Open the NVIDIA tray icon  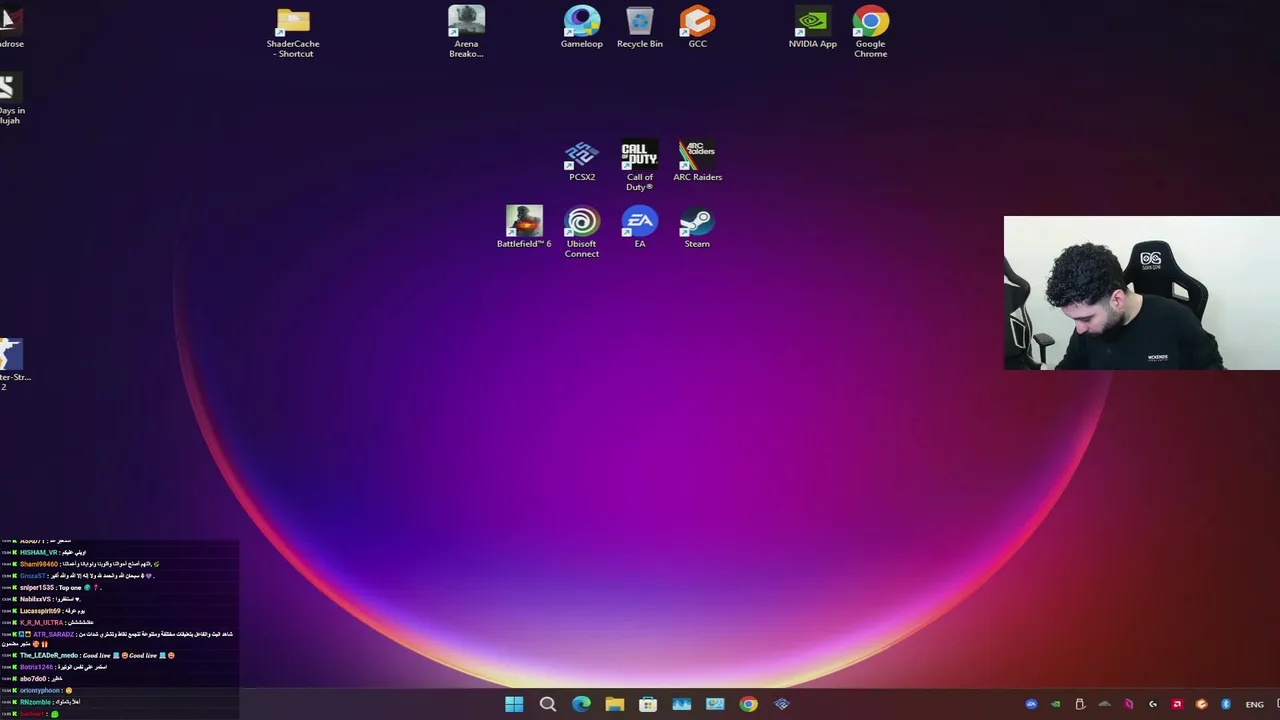pos(1055,704)
